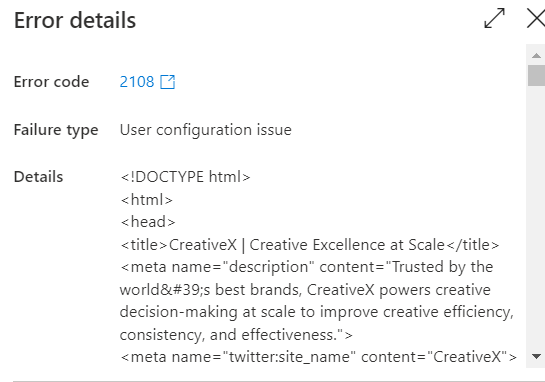Click the 'consistency, and effectiveness' line

pyautogui.click(x=236, y=335)
